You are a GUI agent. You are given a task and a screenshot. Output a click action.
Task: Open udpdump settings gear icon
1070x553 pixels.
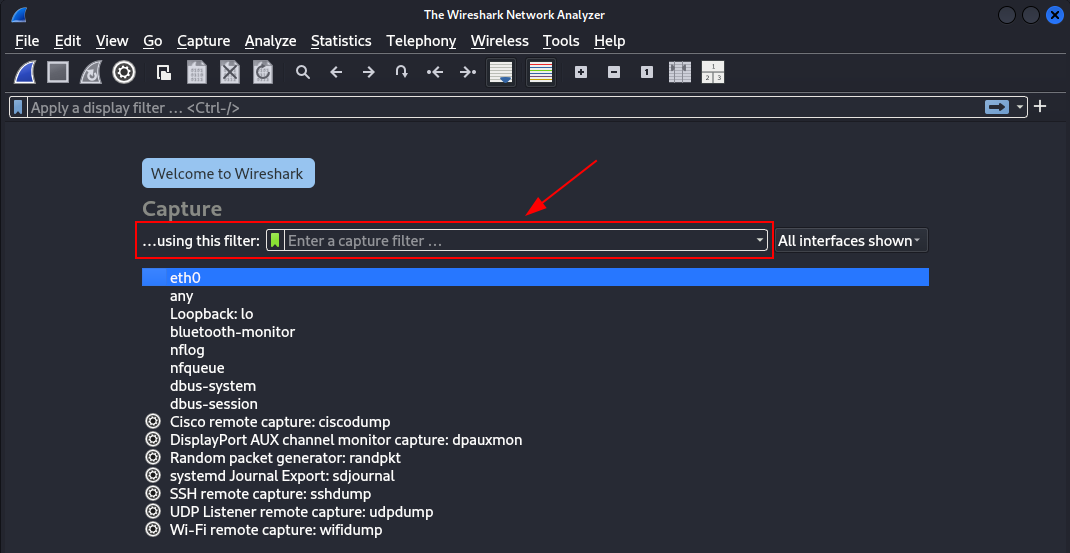(x=153, y=511)
